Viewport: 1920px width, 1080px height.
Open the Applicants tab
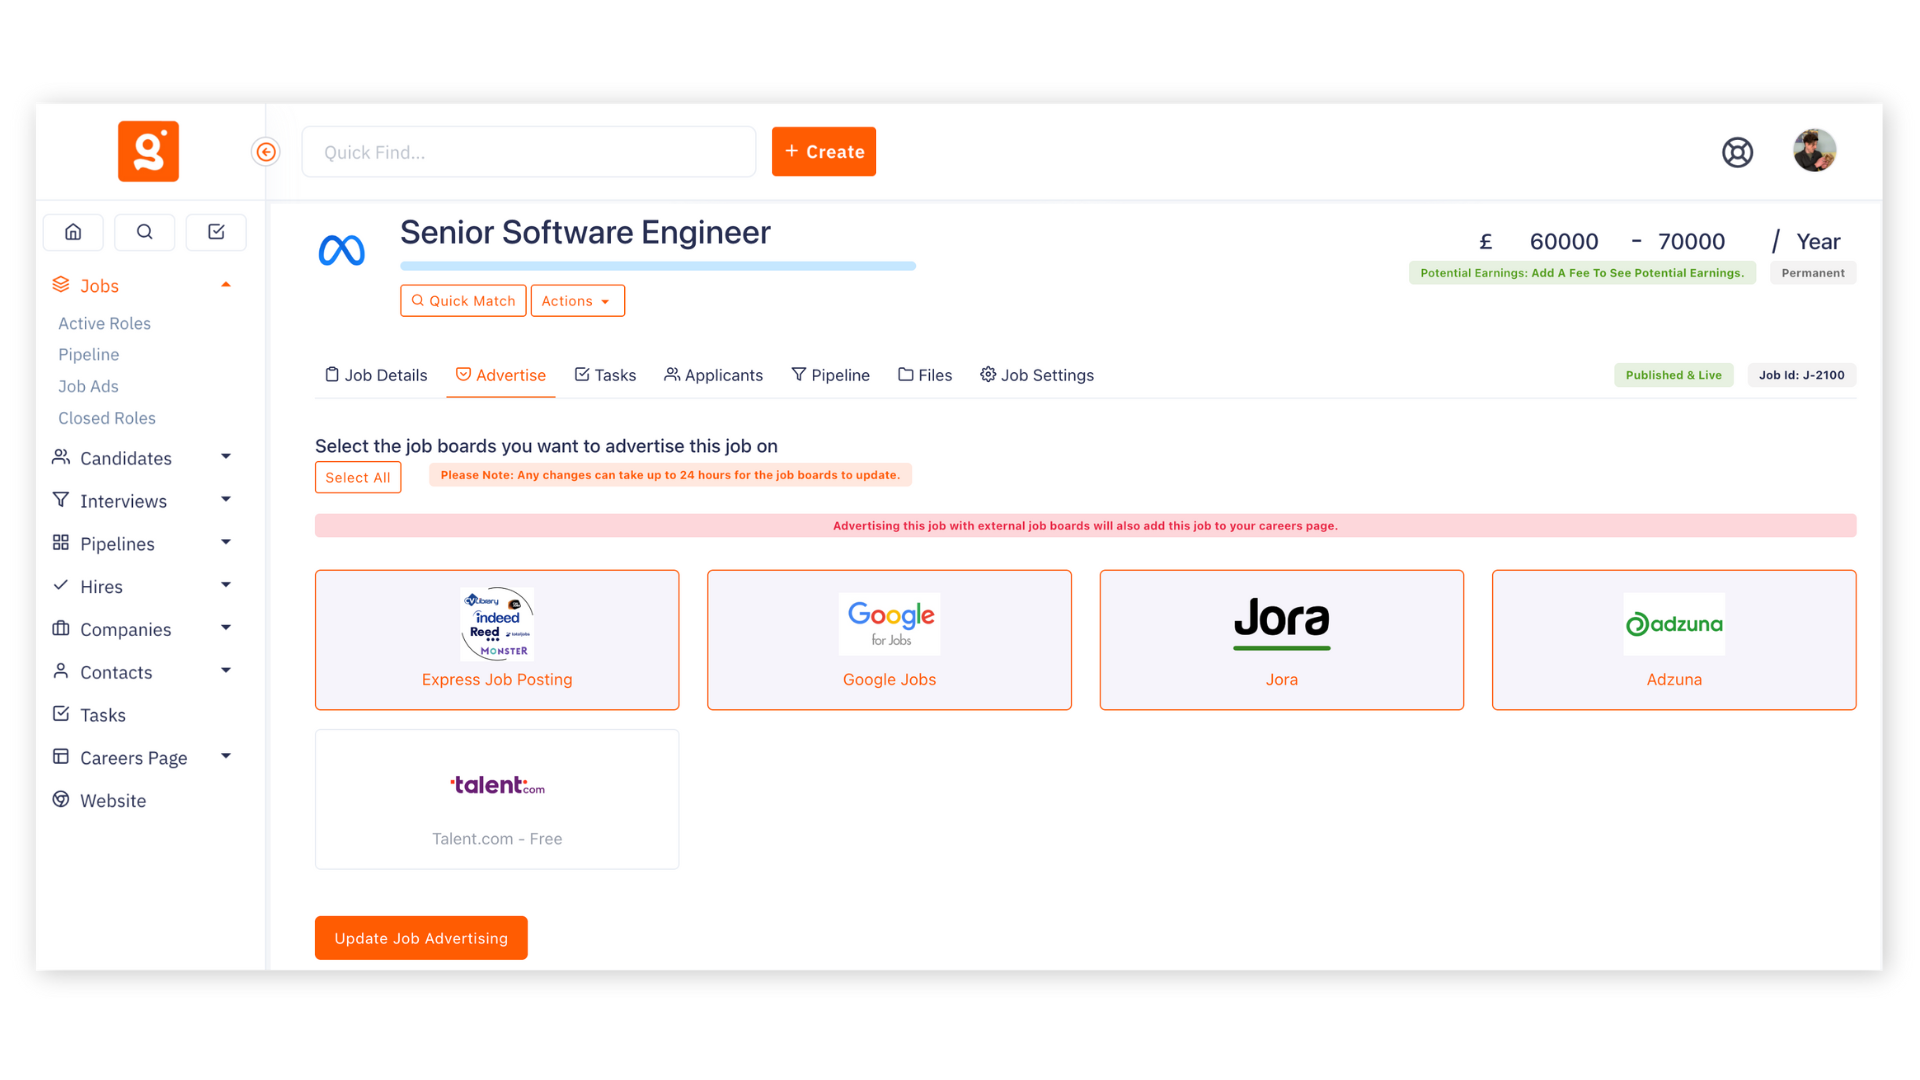click(x=713, y=375)
